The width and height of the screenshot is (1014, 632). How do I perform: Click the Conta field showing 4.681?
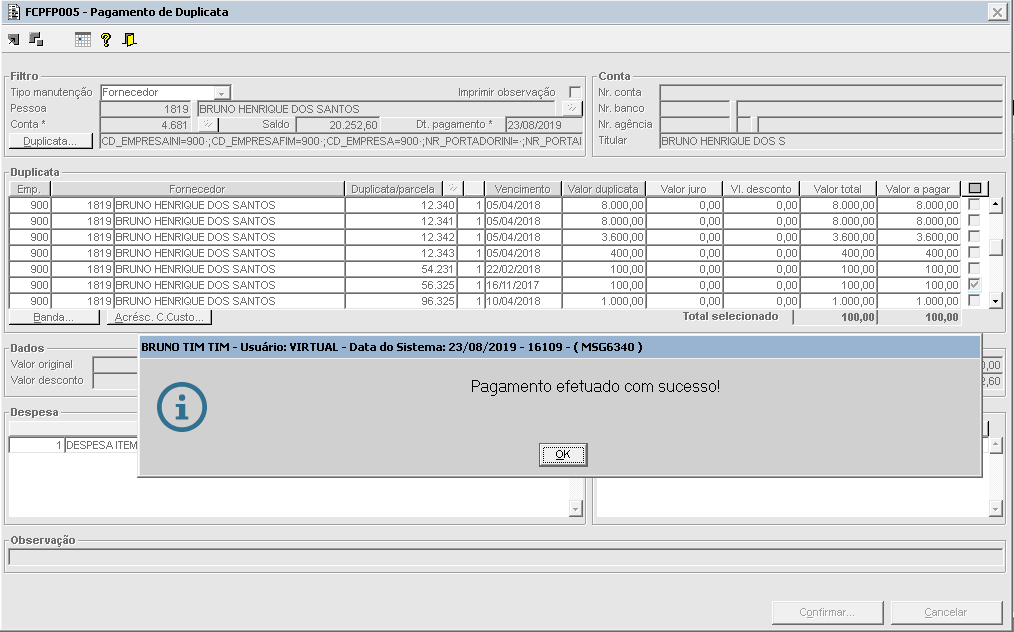tap(146, 125)
